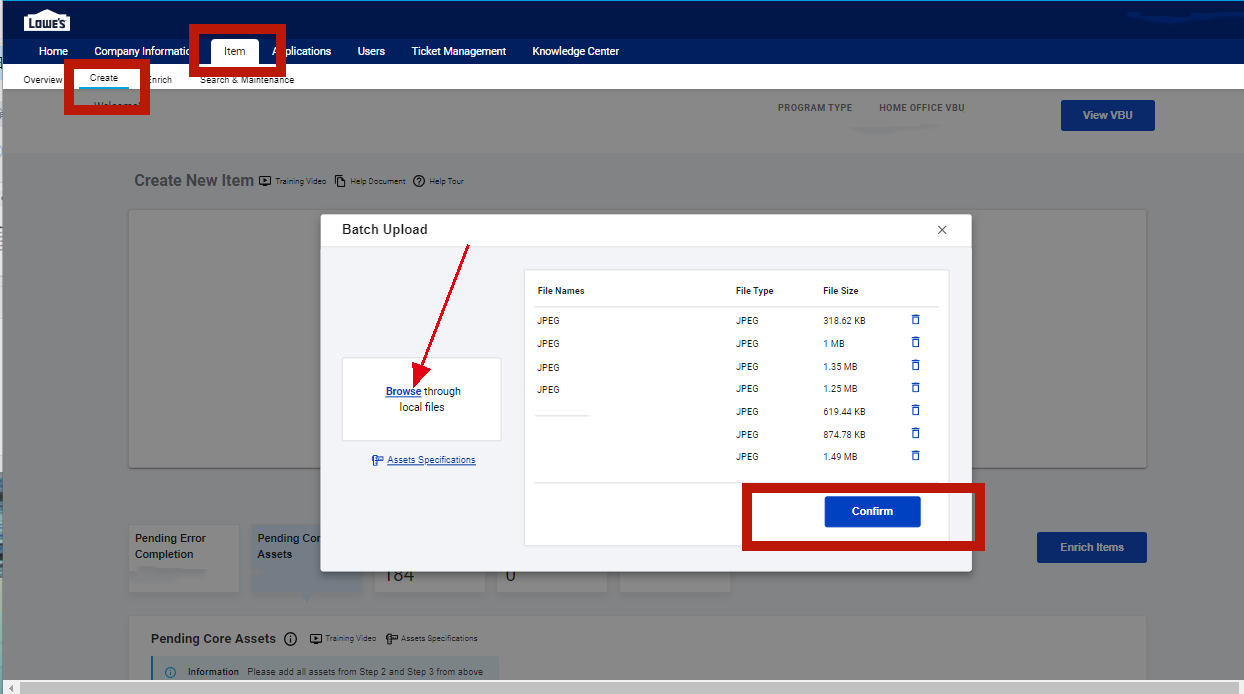Select the Create sub-tab
This screenshot has height=694, width=1244.
click(x=104, y=78)
